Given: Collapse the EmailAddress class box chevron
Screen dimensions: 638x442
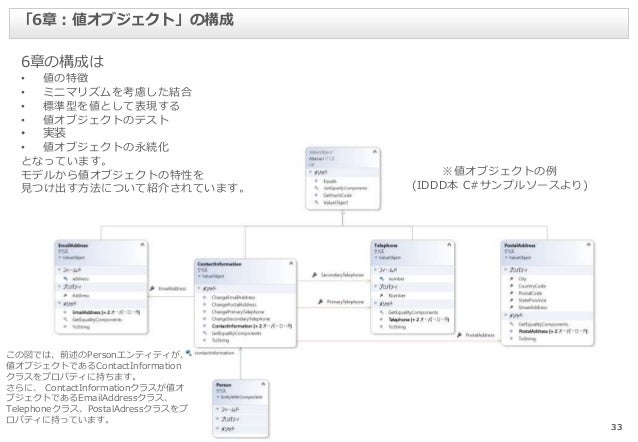Looking at the screenshot, I should pyautogui.click(x=142, y=245).
